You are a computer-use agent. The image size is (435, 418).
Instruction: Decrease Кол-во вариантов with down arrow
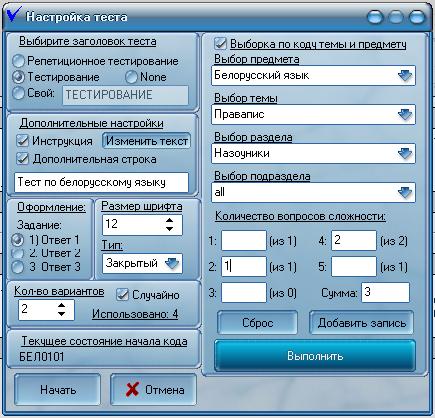[61, 314]
